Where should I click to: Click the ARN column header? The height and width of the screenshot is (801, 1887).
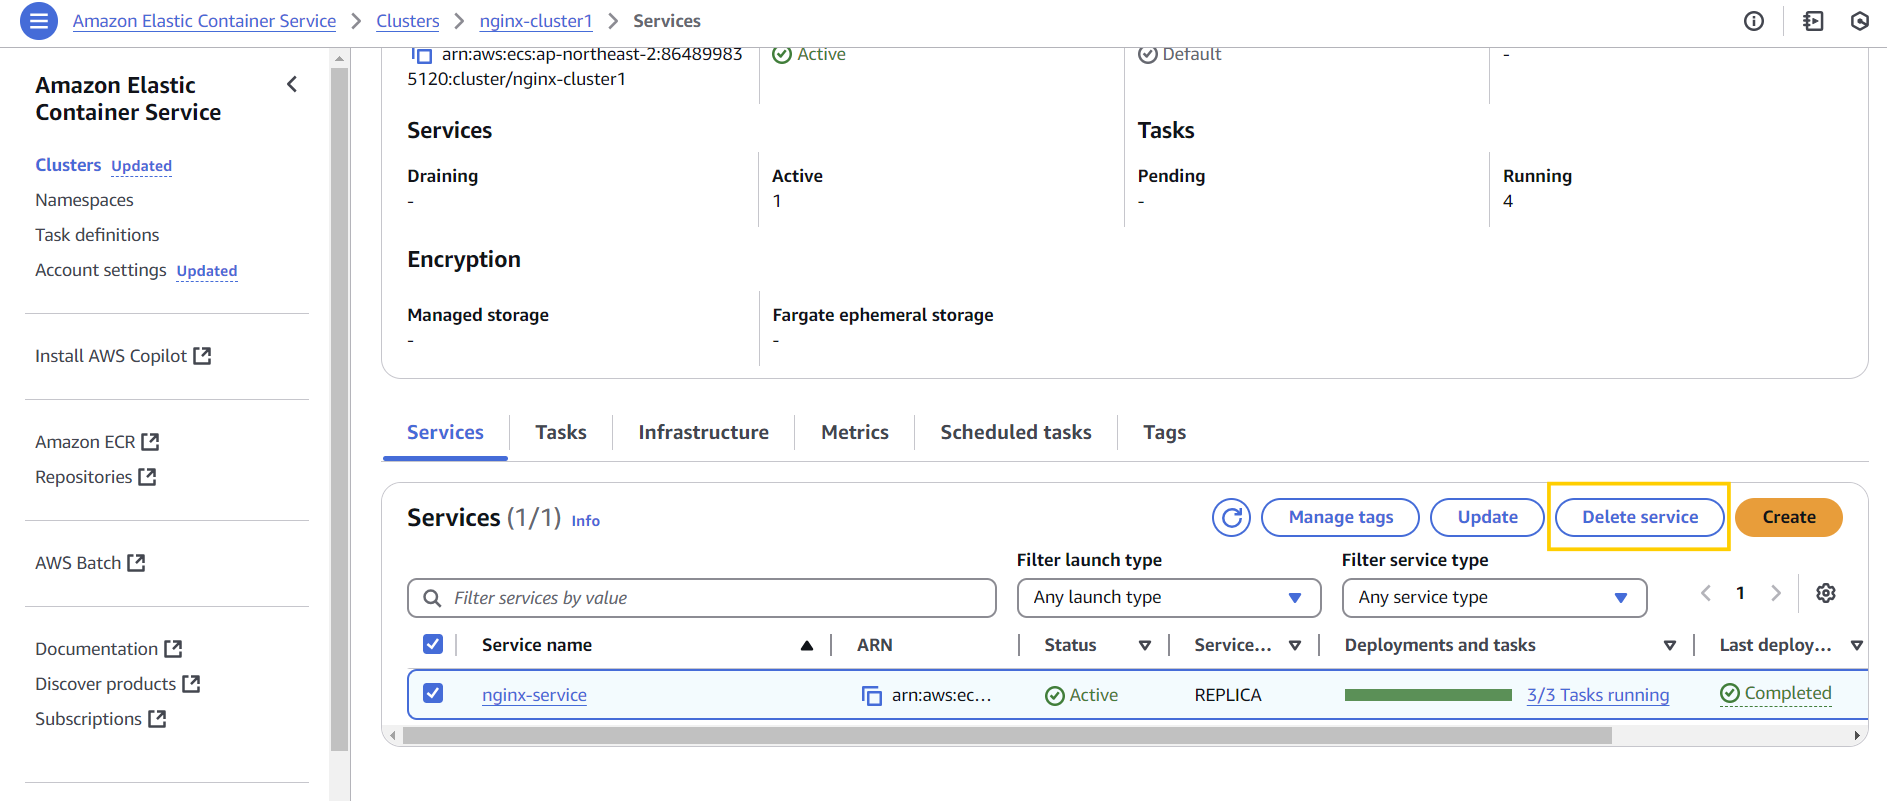click(x=875, y=645)
